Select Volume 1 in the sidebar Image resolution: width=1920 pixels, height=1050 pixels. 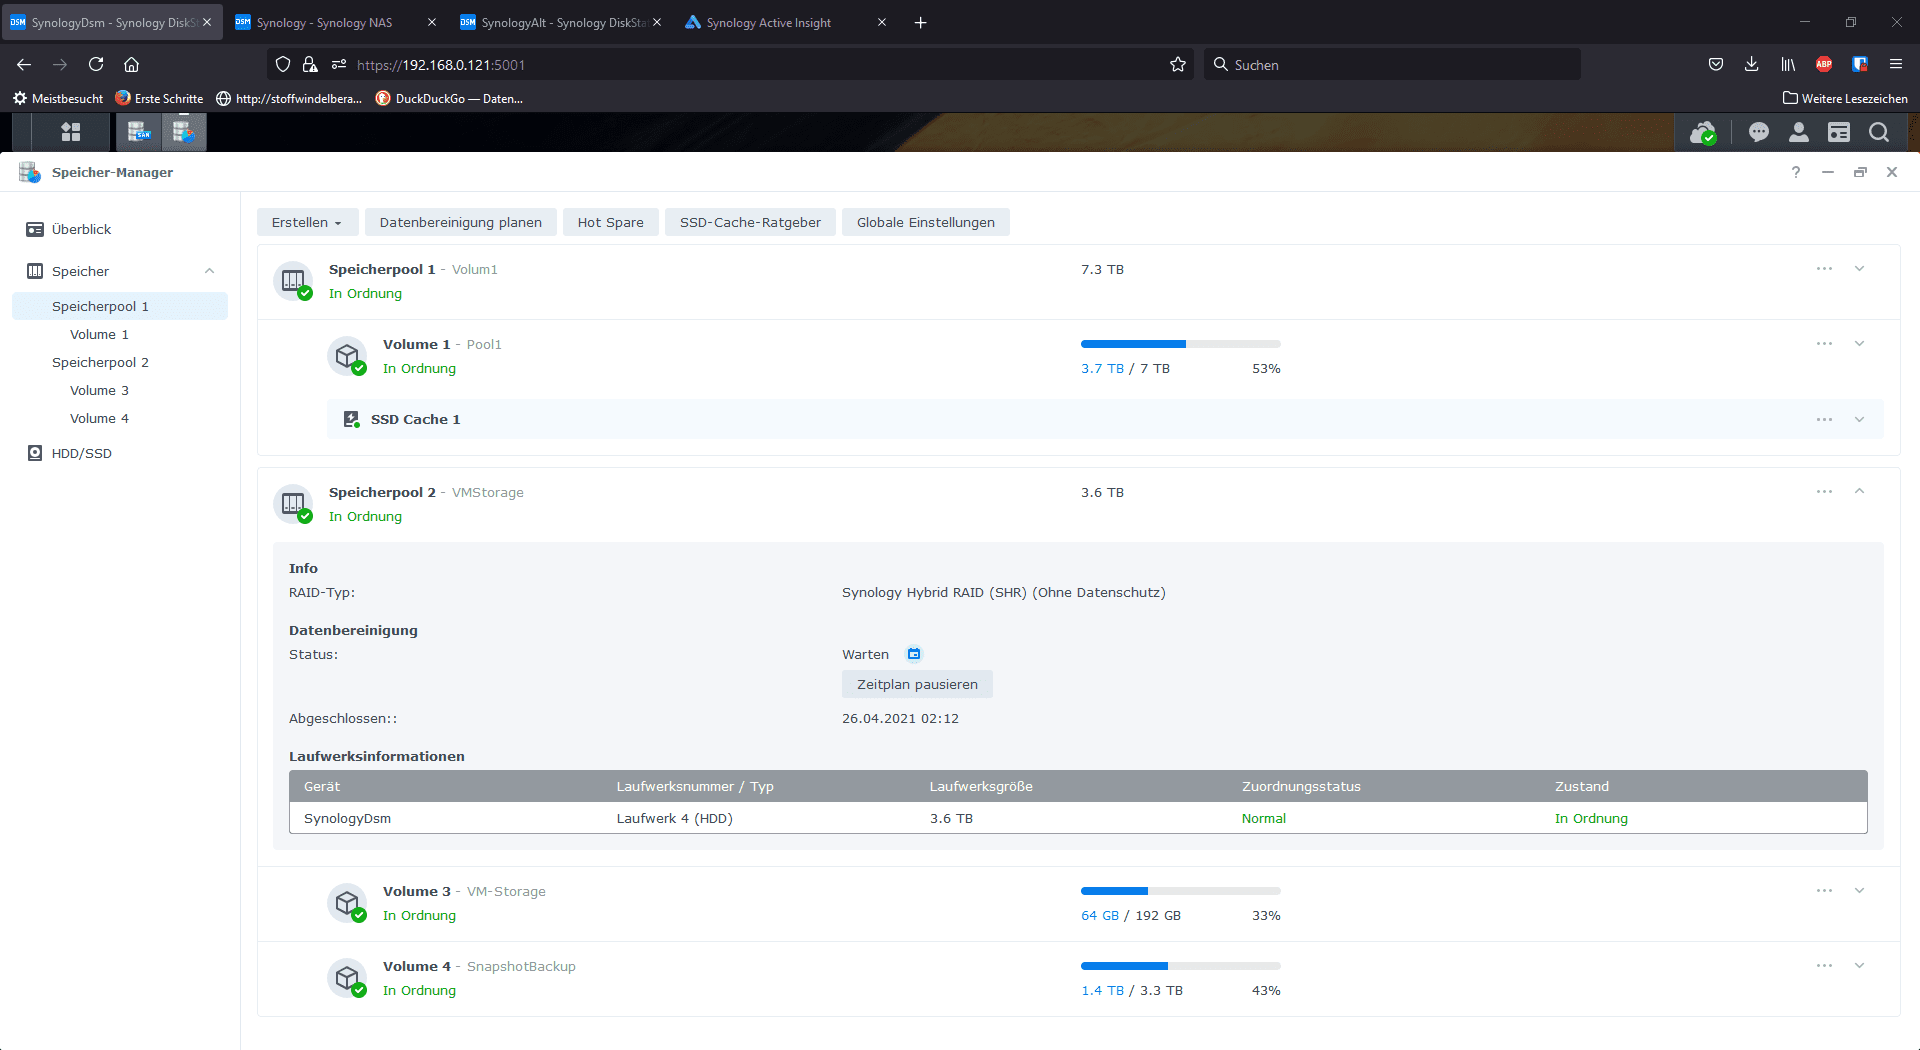pos(99,334)
